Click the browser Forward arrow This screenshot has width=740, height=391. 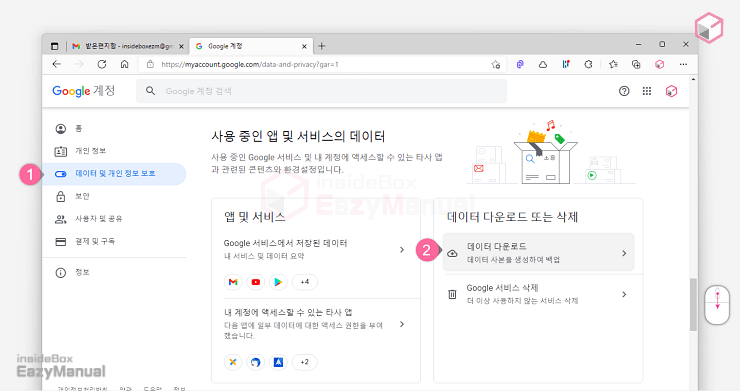pos(79,64)
